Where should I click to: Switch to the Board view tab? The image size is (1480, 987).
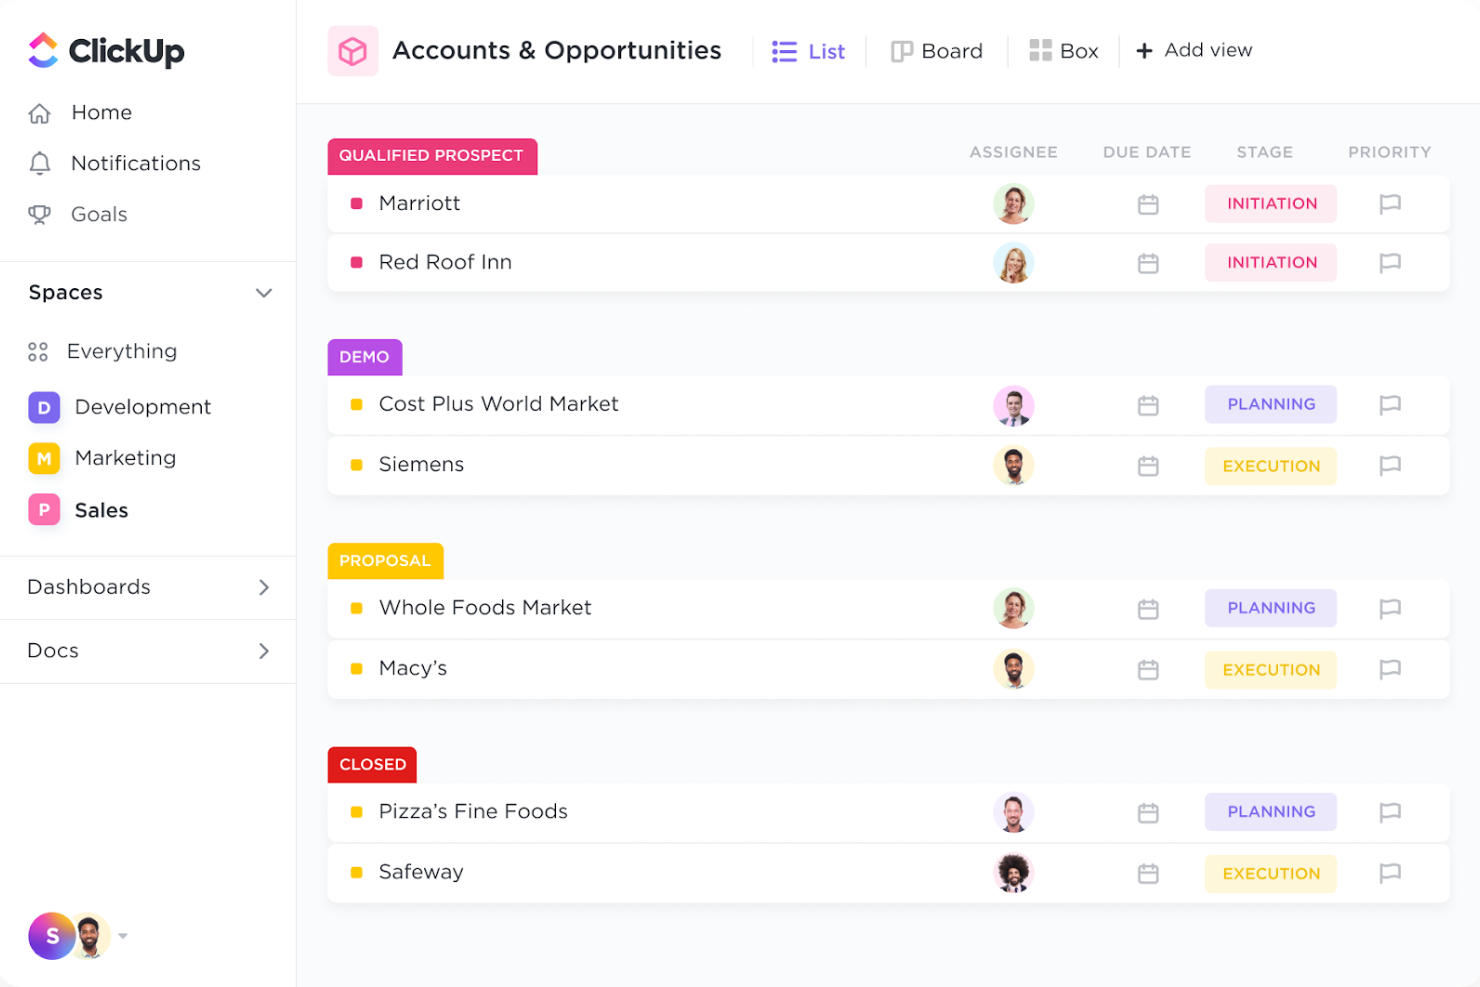(937, 50)
